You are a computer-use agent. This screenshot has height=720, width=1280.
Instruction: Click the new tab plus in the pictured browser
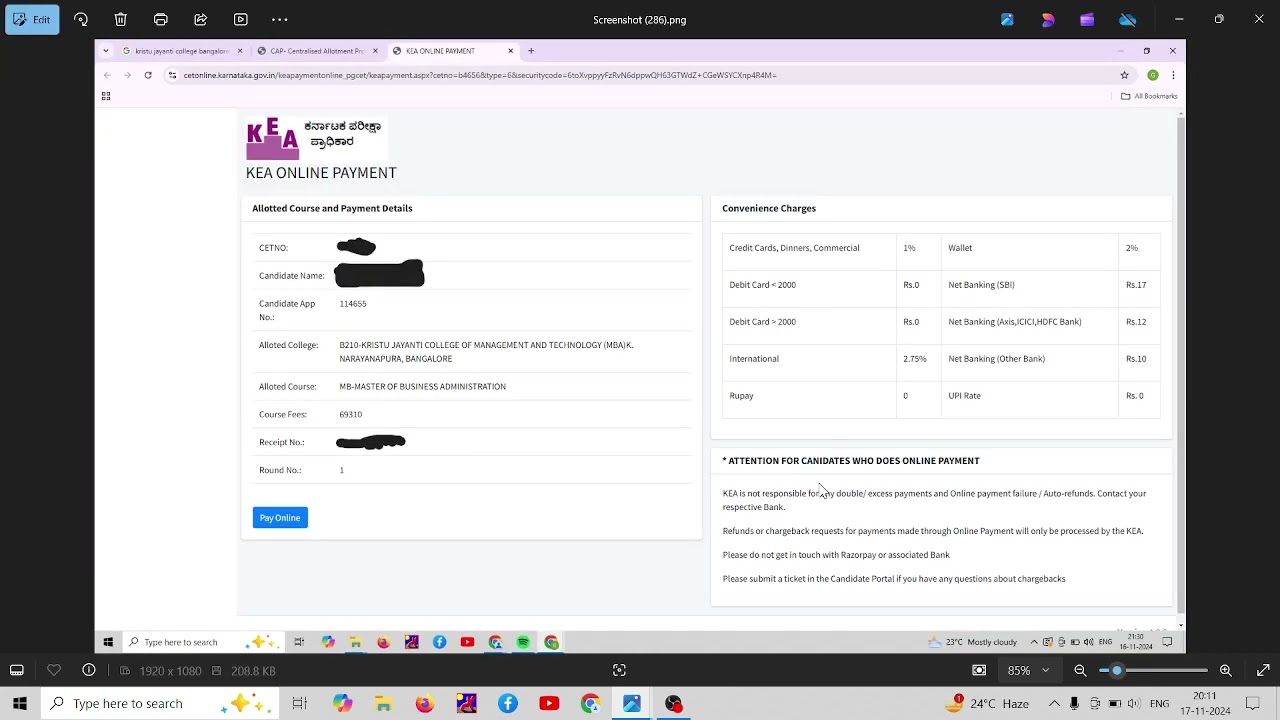click(x=531, y=51)
